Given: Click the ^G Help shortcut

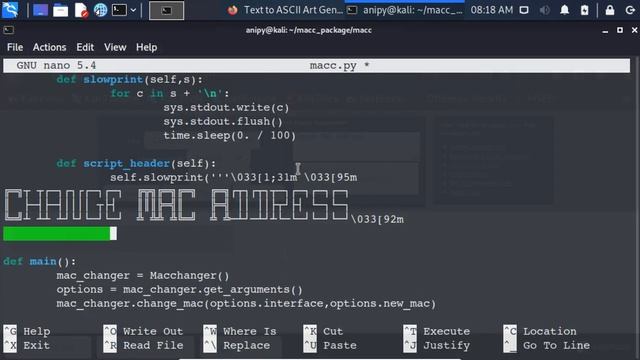Looking at the screenshot, I should click(27, 331).
